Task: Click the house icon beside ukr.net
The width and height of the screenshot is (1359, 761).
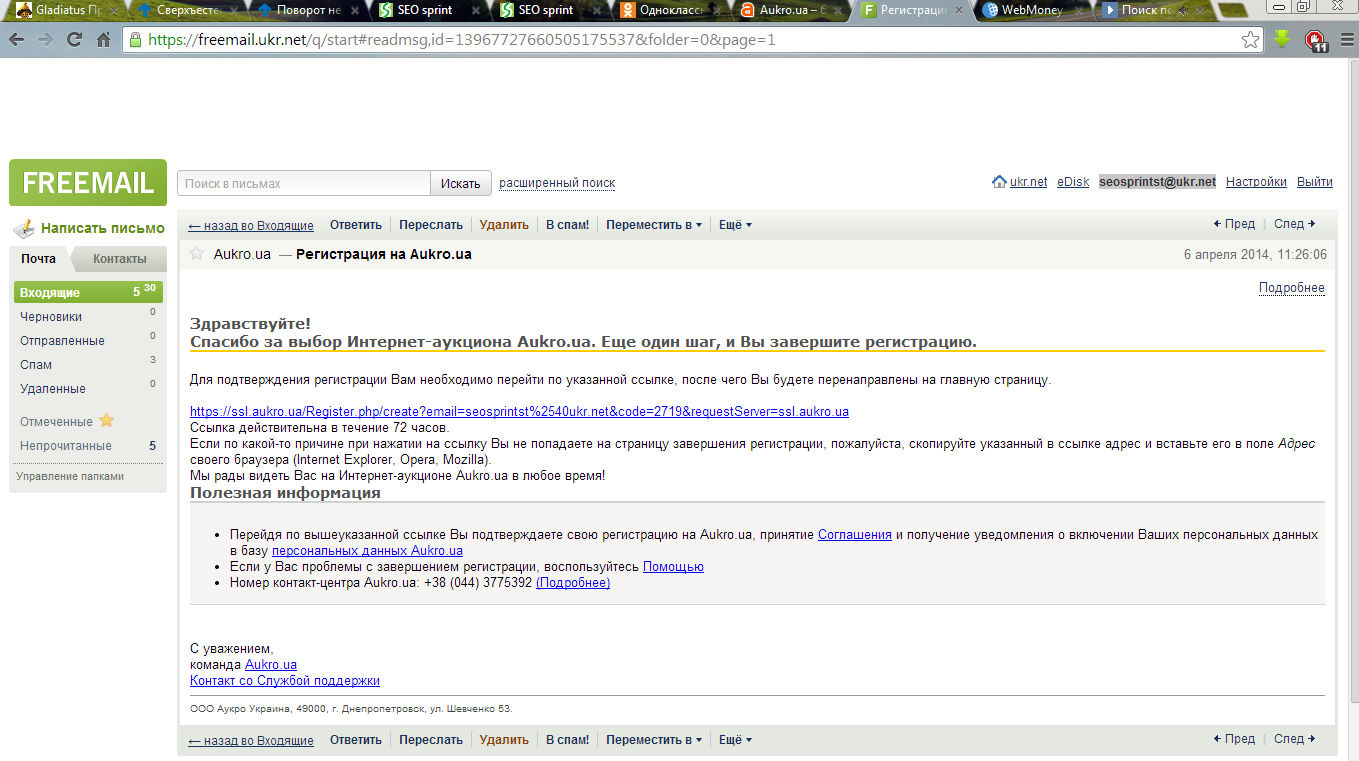Action: tap(999, 182)
